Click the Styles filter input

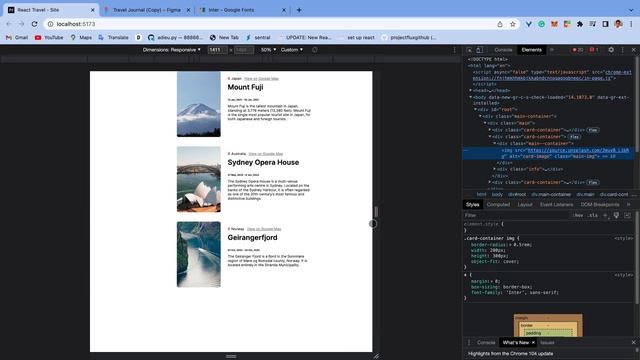coord(516,215)
